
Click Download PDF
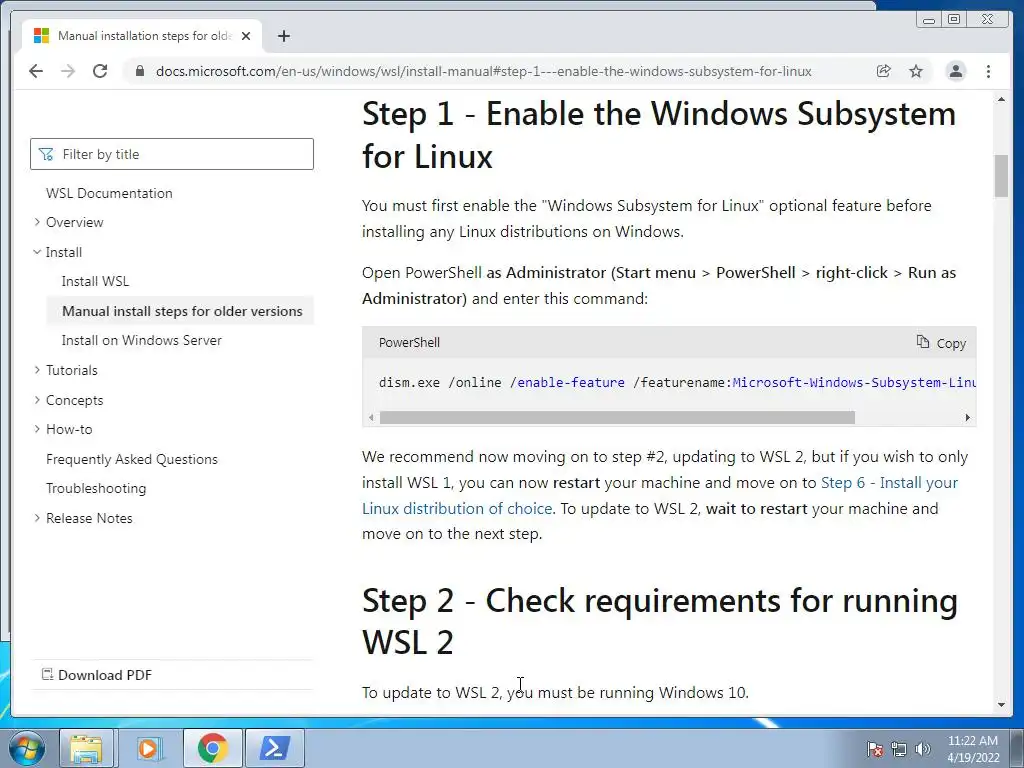(x=97, y=675)
